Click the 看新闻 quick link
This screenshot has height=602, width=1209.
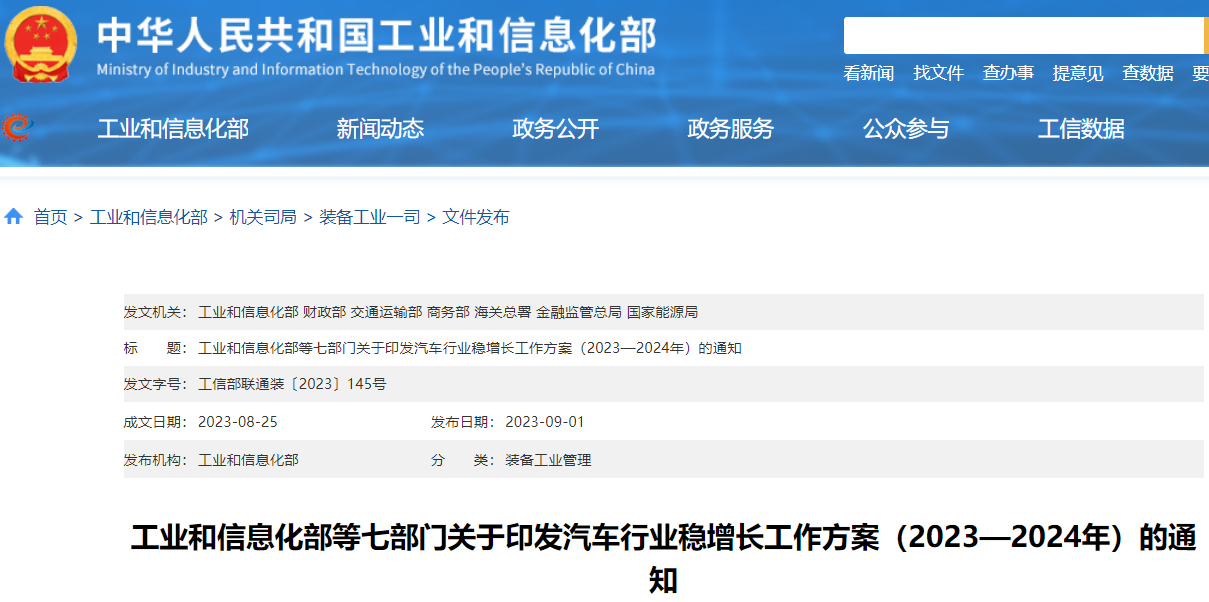click(869, 72)
